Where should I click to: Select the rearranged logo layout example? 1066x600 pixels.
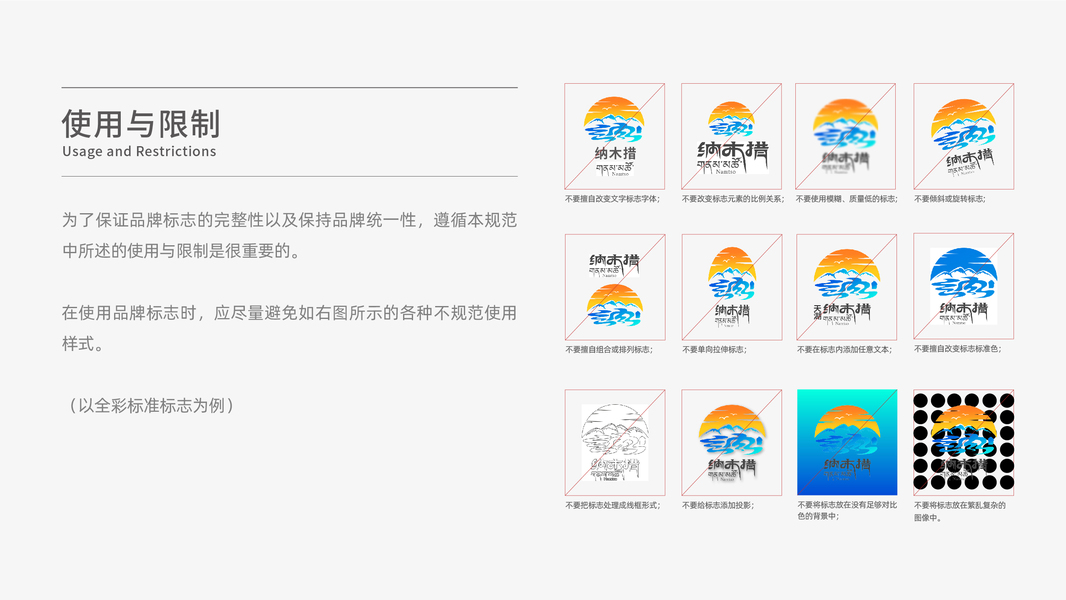[615, 287]
